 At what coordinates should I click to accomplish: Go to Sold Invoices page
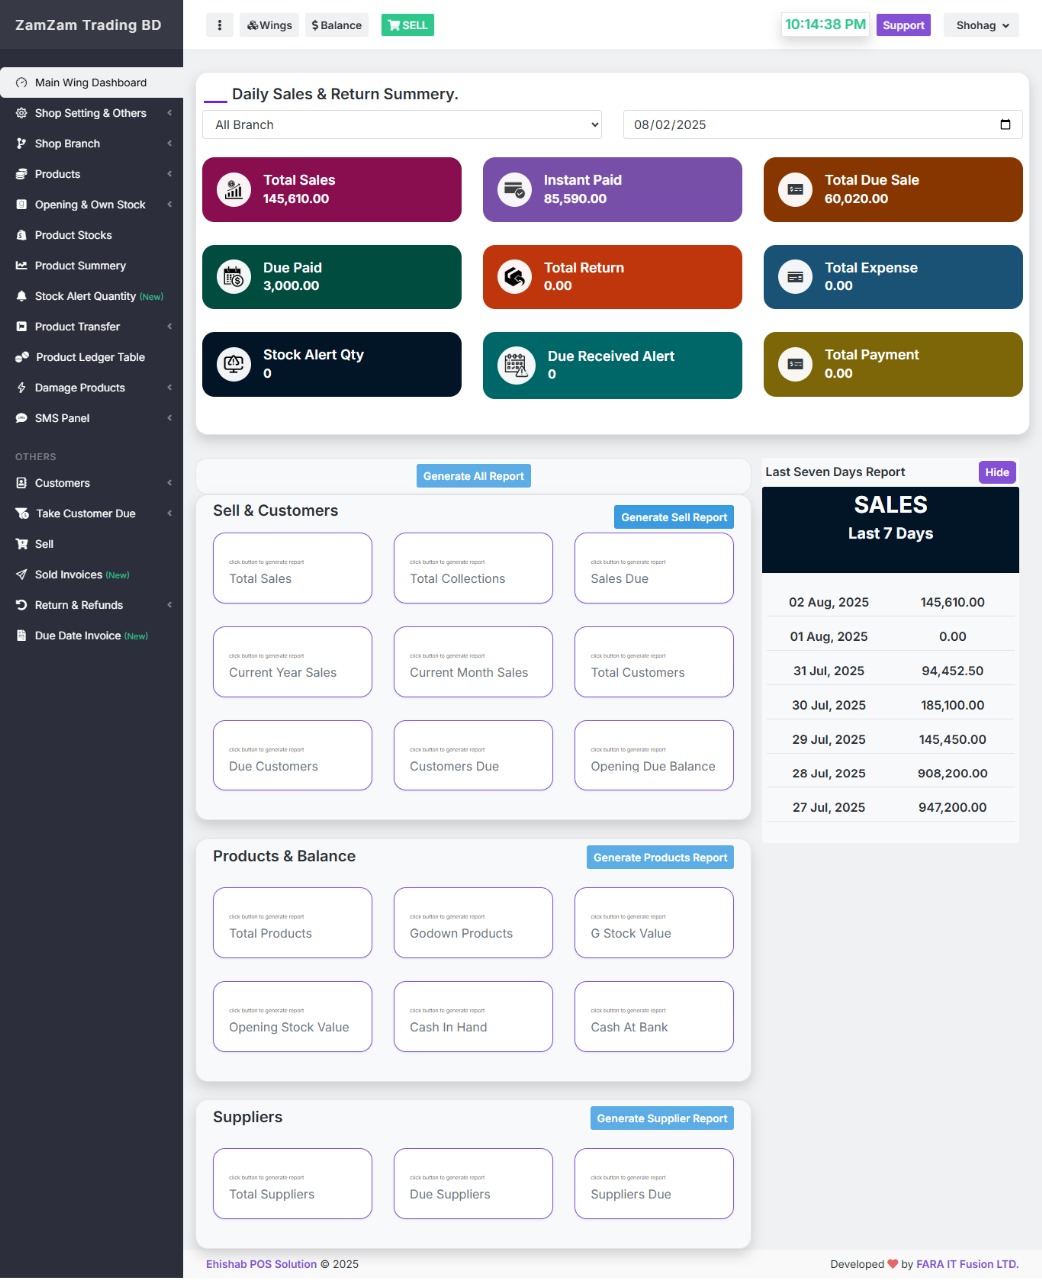[69, 575]
